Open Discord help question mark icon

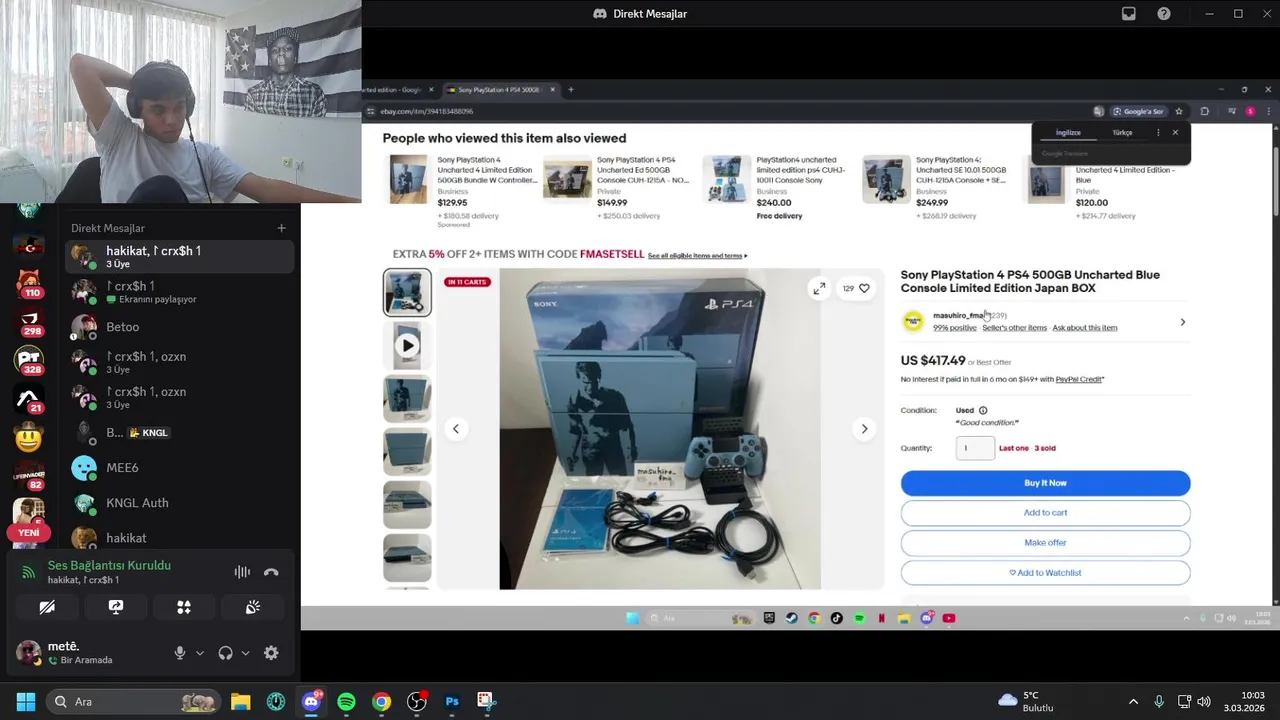(1164, 14)
